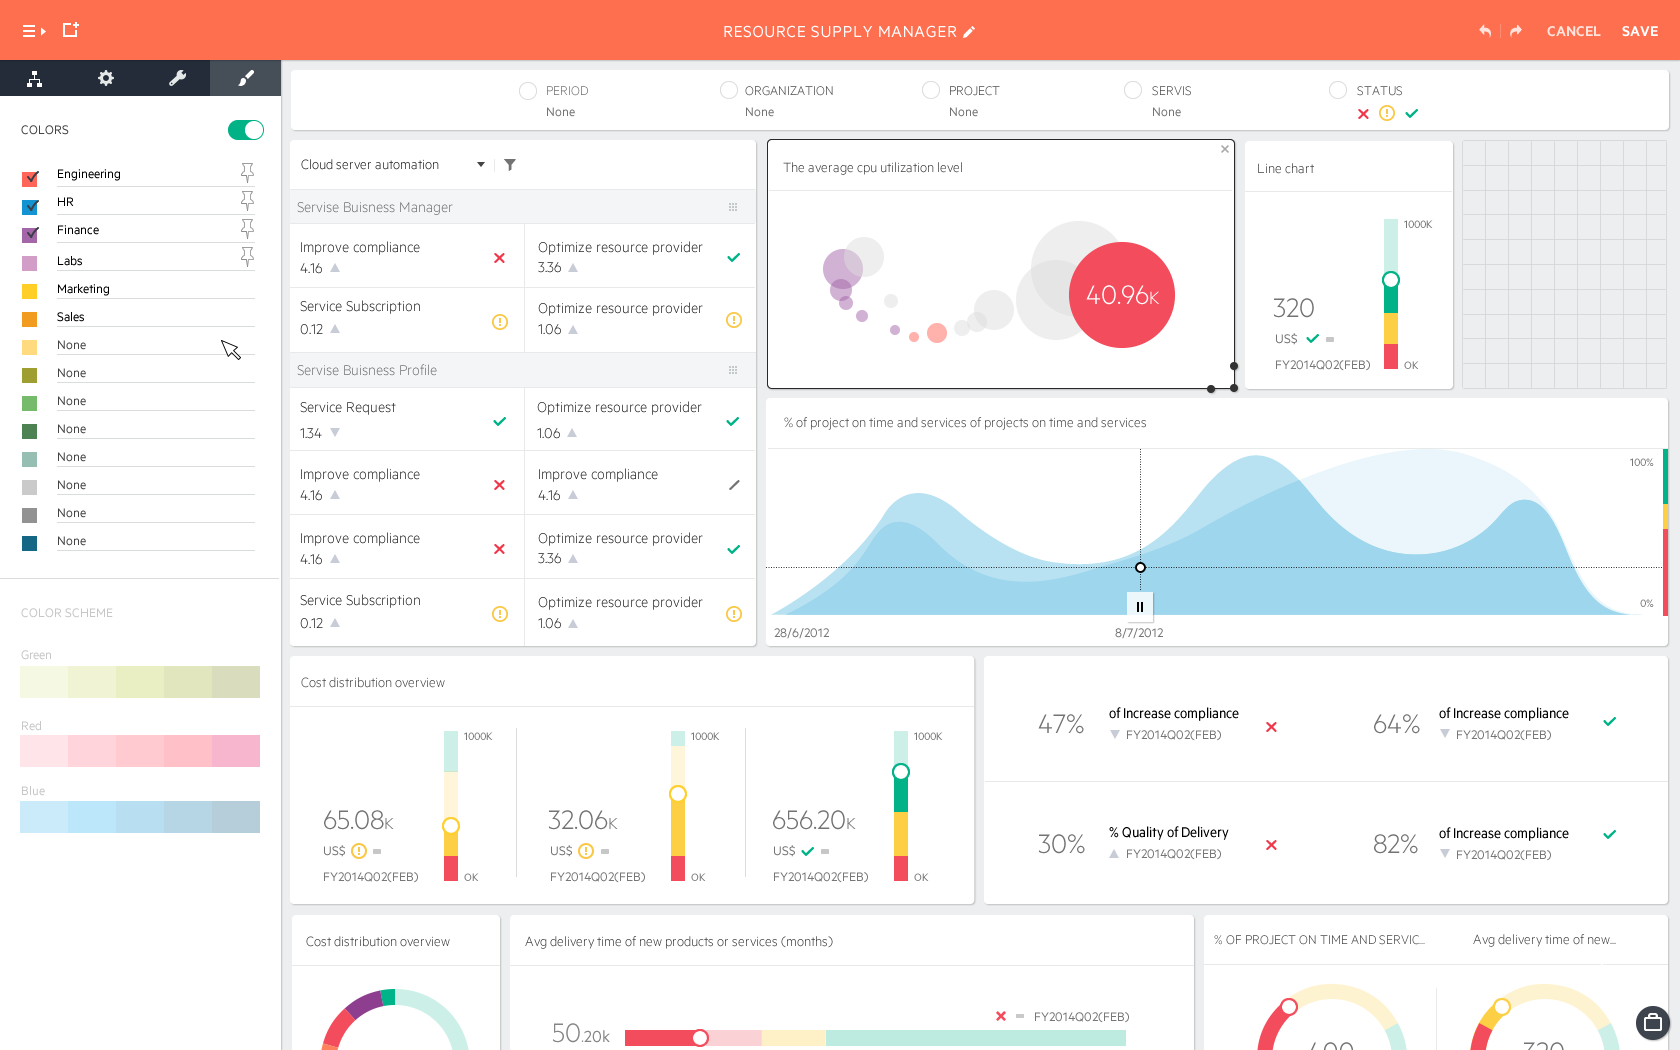Image resolution: width=1680 pixels, height=1050 pixels.
Task: Uncheck the Engineering color checkbox
Action: tap(30, 178)
